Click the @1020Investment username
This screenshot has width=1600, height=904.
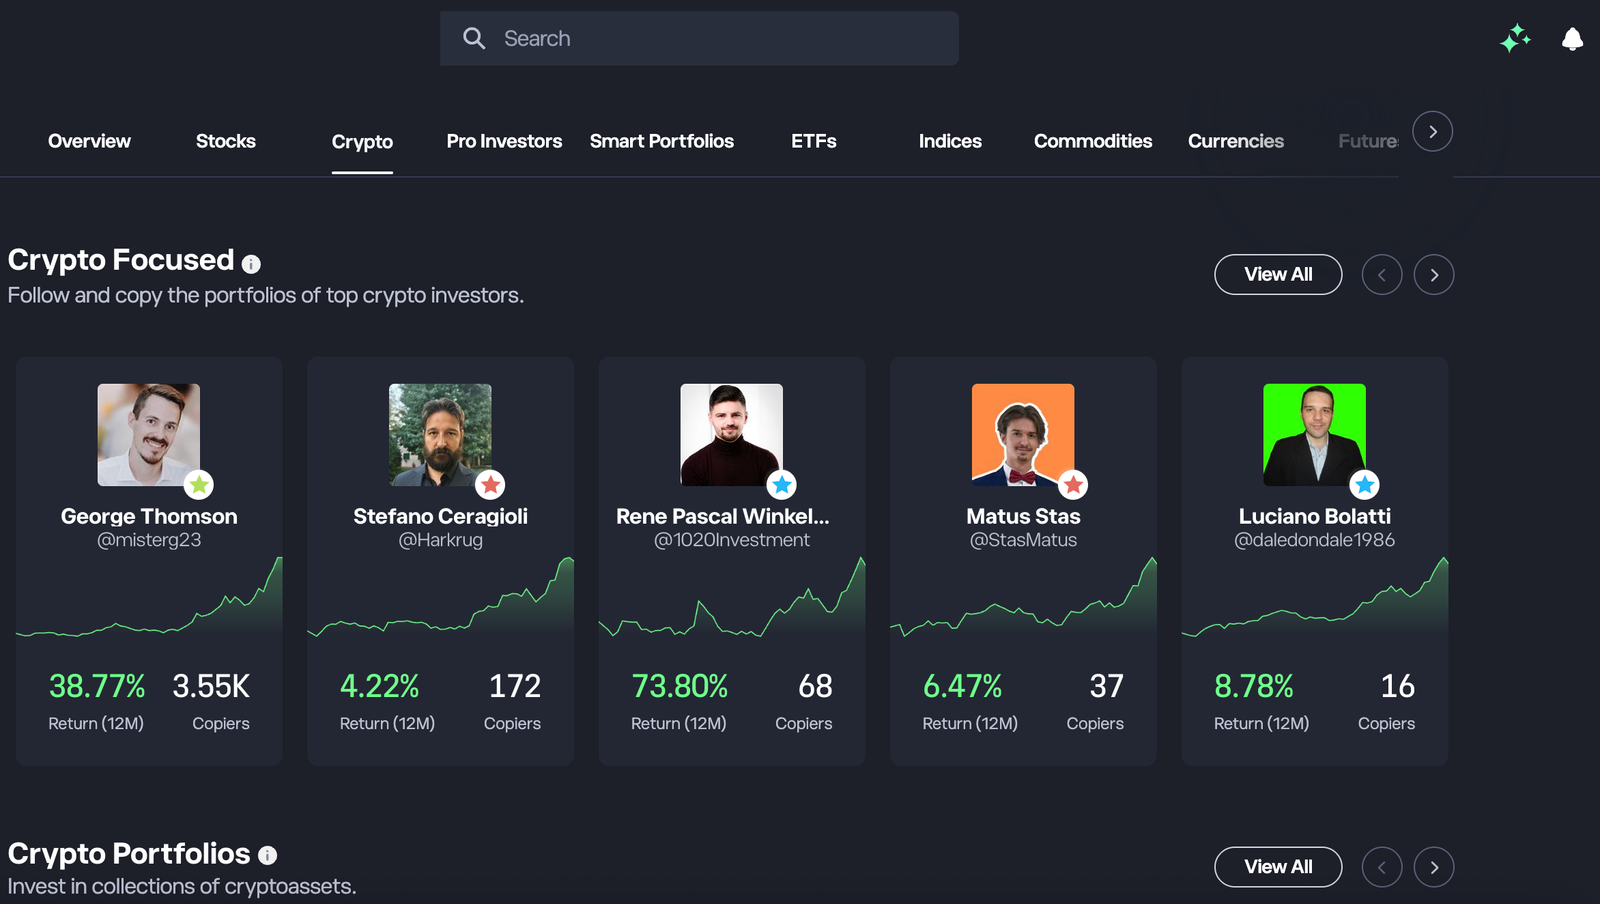point(732,540)
